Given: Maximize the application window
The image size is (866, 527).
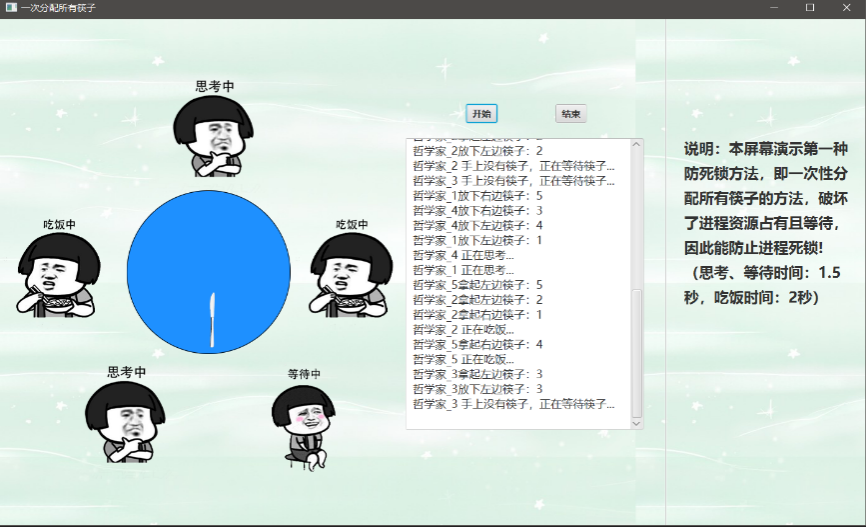Looking at the screenshot, I should [x=810, y=8].
